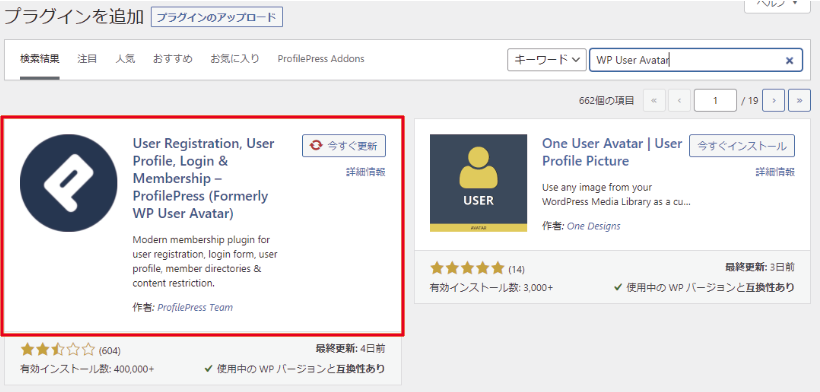Click the ProfilePress plugin logo

pos(69,183)
